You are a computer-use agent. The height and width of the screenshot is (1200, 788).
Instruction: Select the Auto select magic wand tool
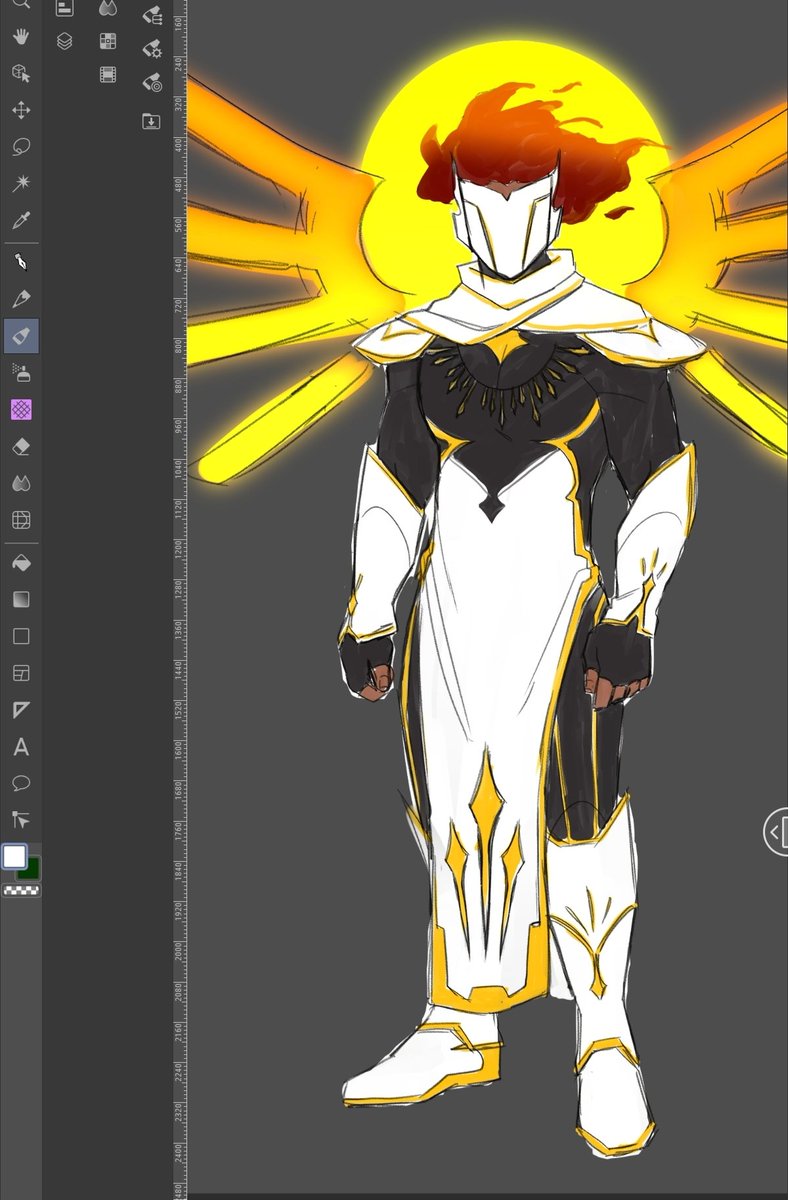(21, 183)
